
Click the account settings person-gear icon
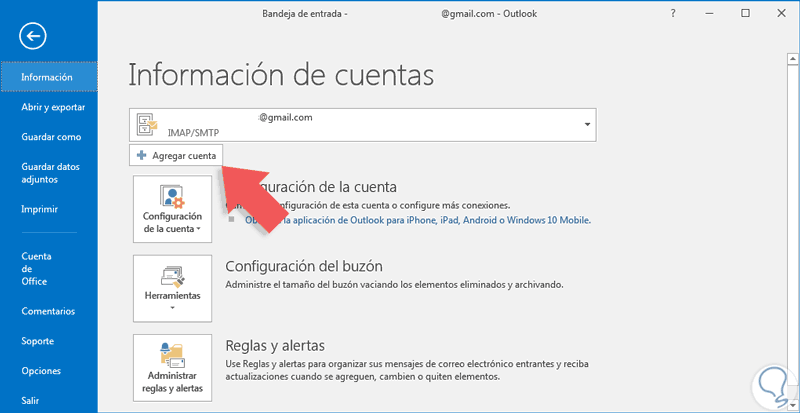pyautogui.click(x=172, y=197)
